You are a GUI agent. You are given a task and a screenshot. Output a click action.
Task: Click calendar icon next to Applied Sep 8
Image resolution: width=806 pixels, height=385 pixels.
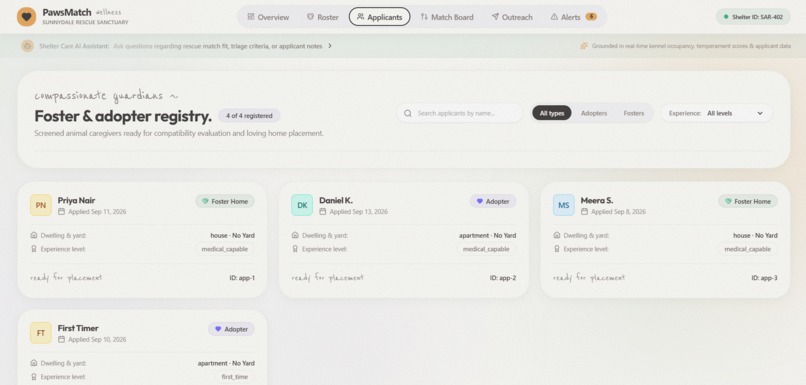(x=584, y=211)
